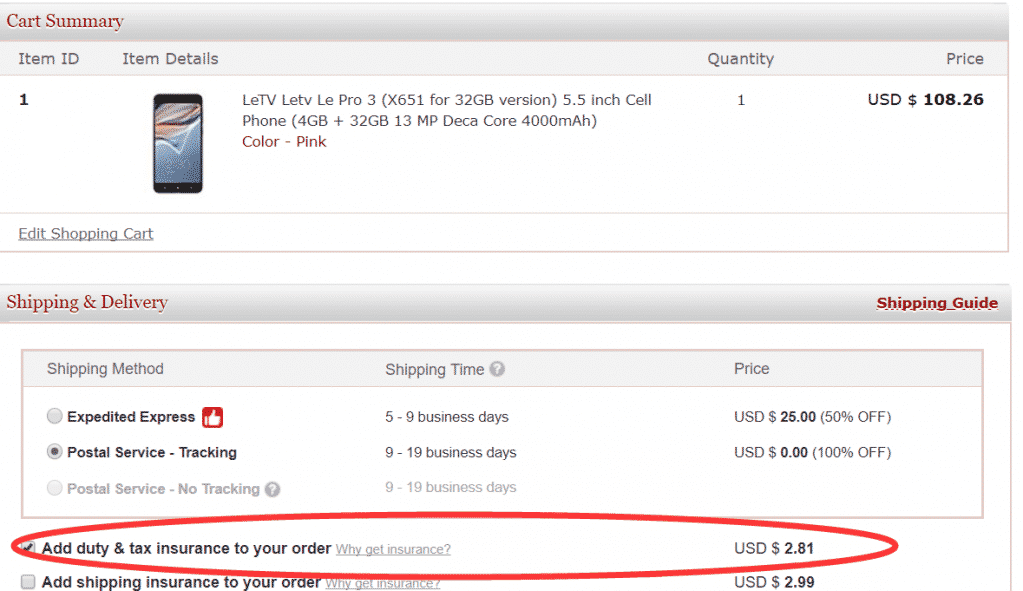This screenshot has height=591, width=1023.
Task: Select the Expedited Express shipping radio button
Action: pyautogui.click(x=55, y=417)
